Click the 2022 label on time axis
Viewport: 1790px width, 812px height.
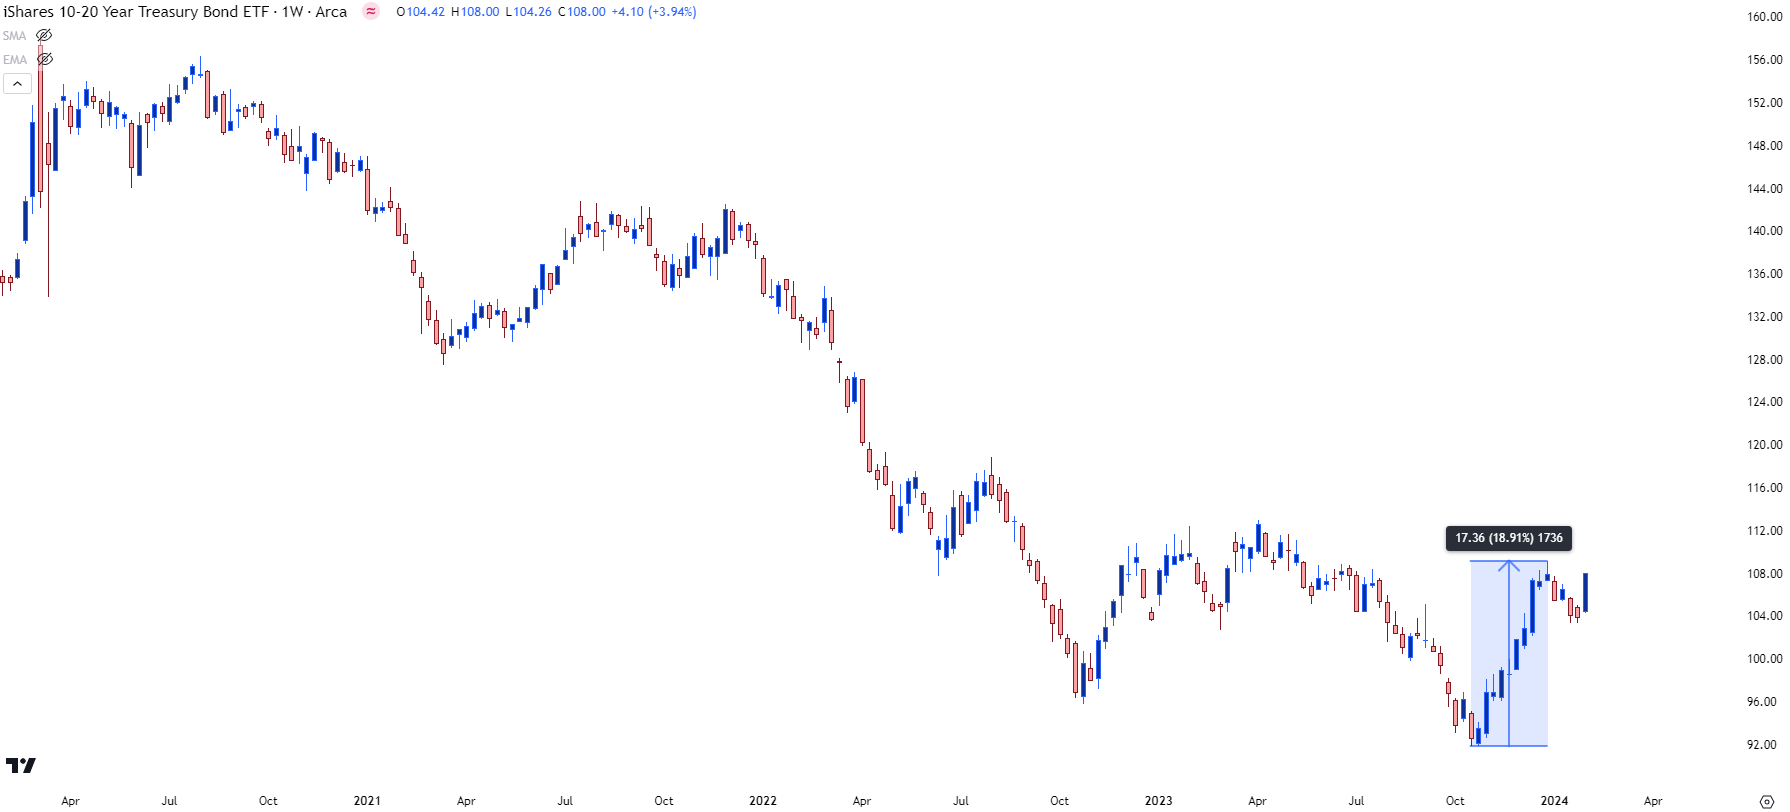[x=763, y=801]
